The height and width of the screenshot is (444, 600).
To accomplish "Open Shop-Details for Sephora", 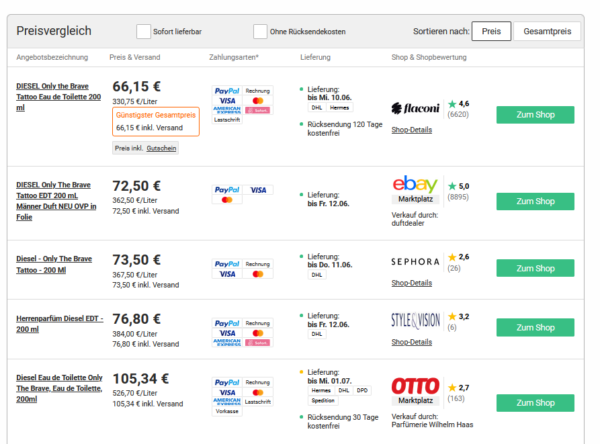I will click(412, 283).
